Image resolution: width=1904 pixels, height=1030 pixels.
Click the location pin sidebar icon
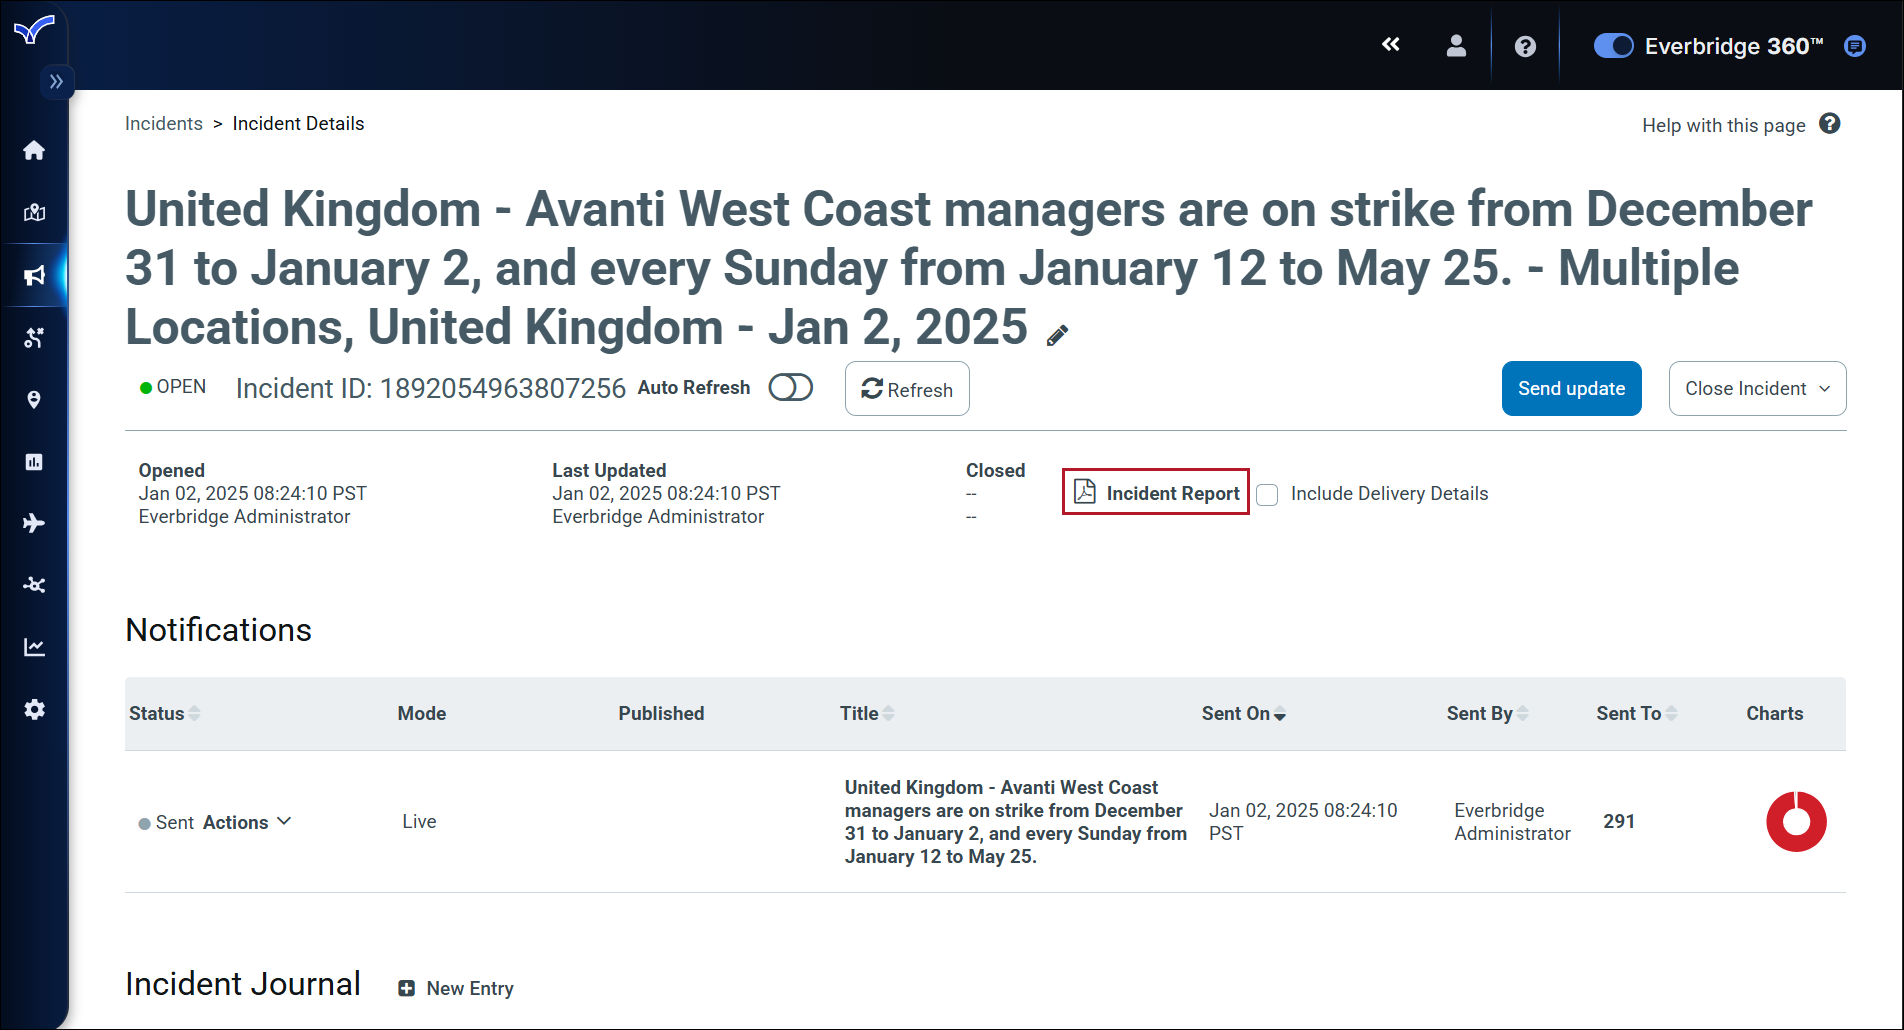34,400
